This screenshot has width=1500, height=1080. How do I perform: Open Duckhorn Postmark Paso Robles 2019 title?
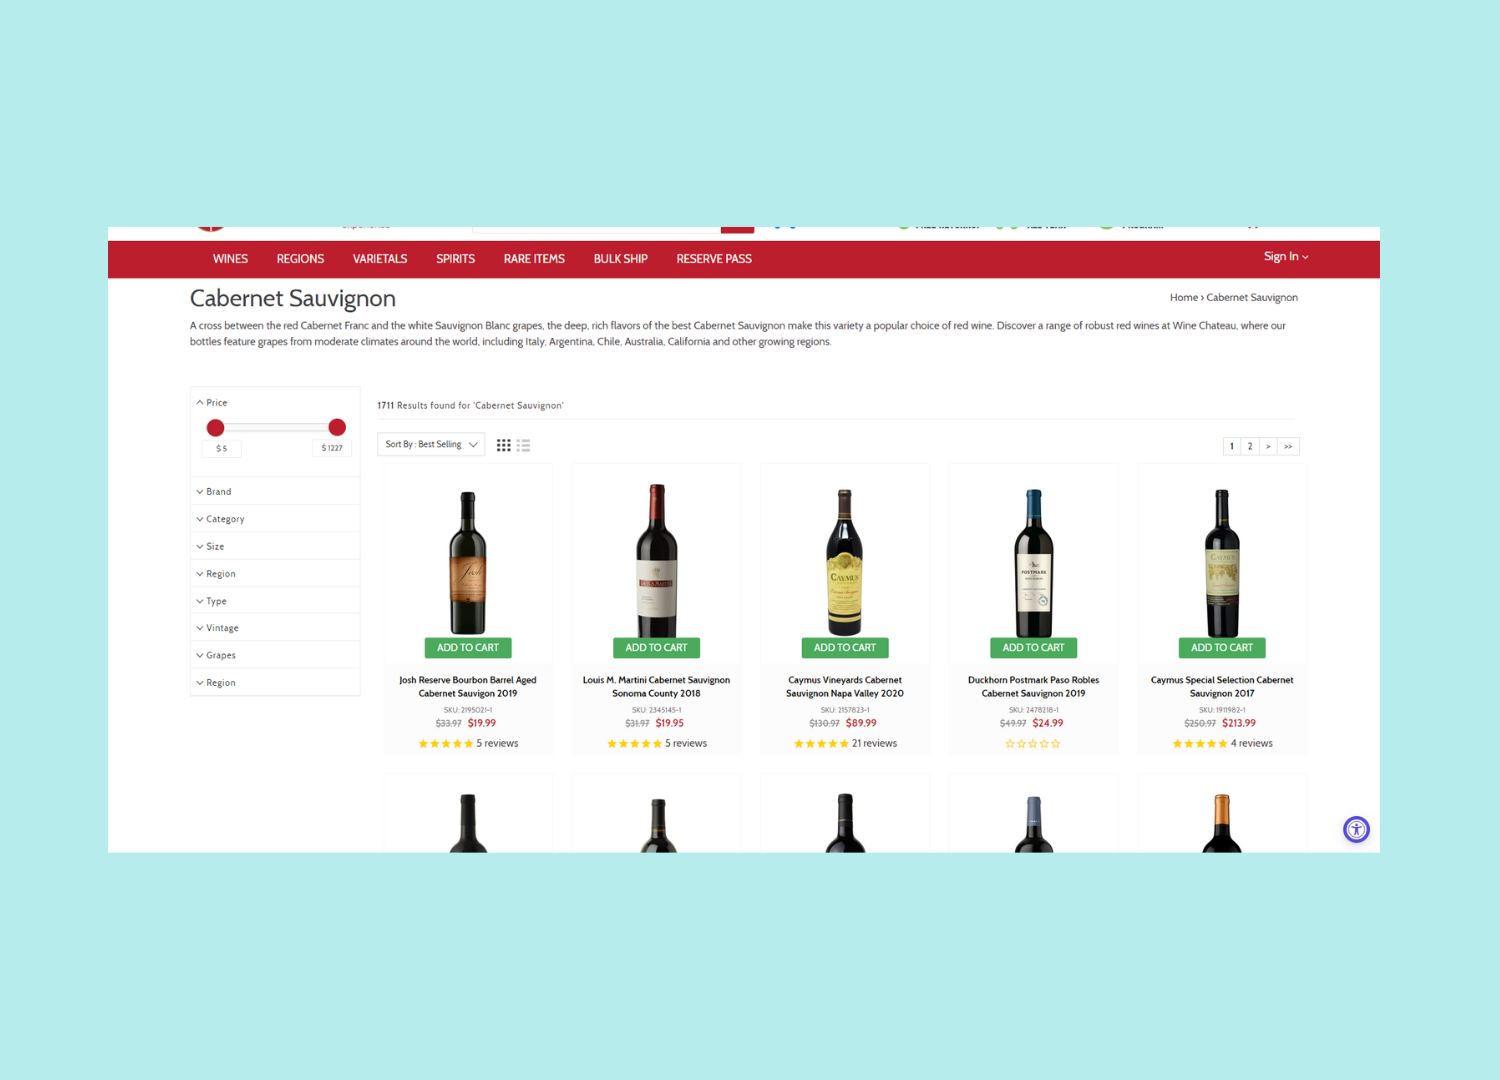[x=1033, y=687]
